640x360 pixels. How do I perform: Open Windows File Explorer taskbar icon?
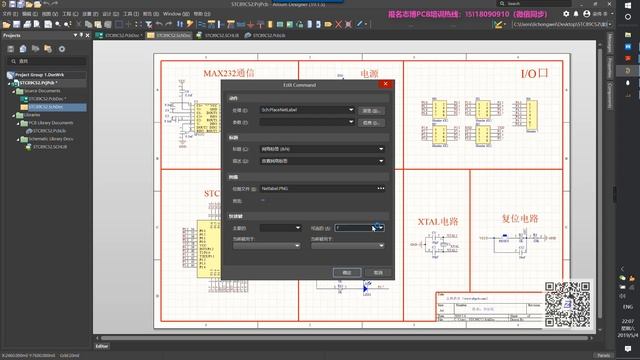pyautogui.click(x=628, y=35)
